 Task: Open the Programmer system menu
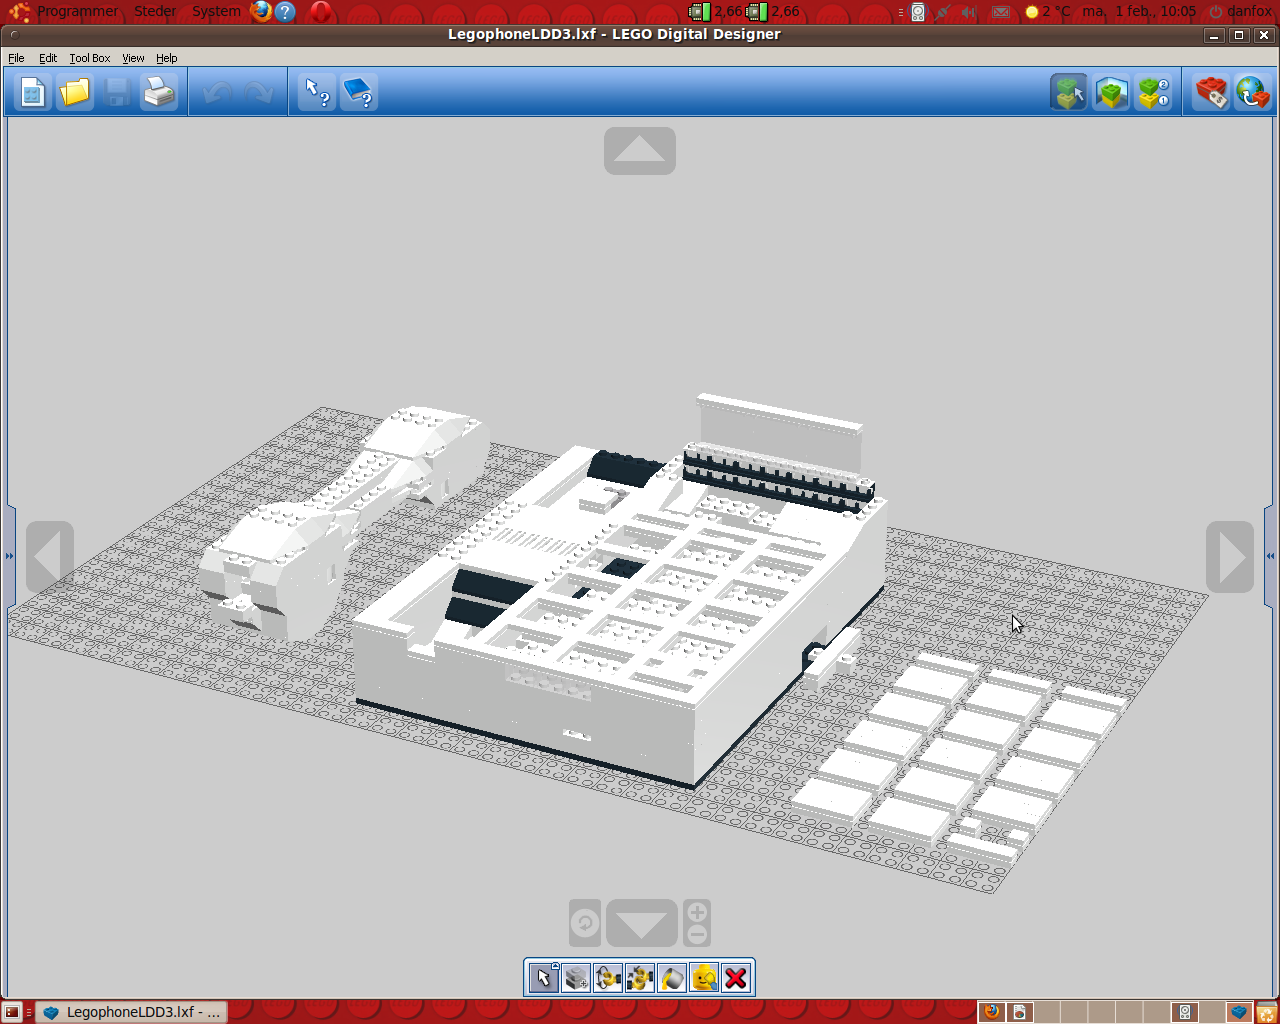[78, 11]
